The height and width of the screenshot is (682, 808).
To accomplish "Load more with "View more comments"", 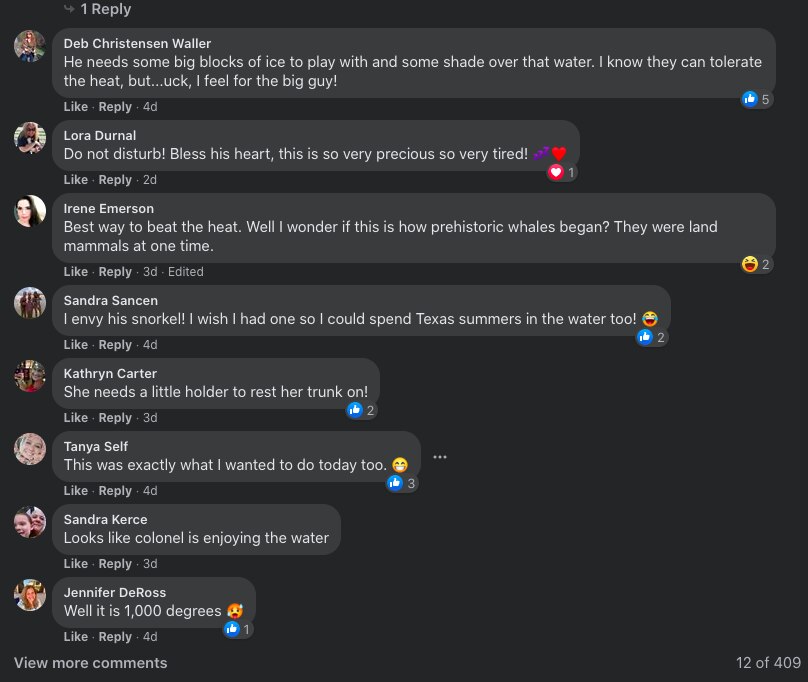I will 91,663.
